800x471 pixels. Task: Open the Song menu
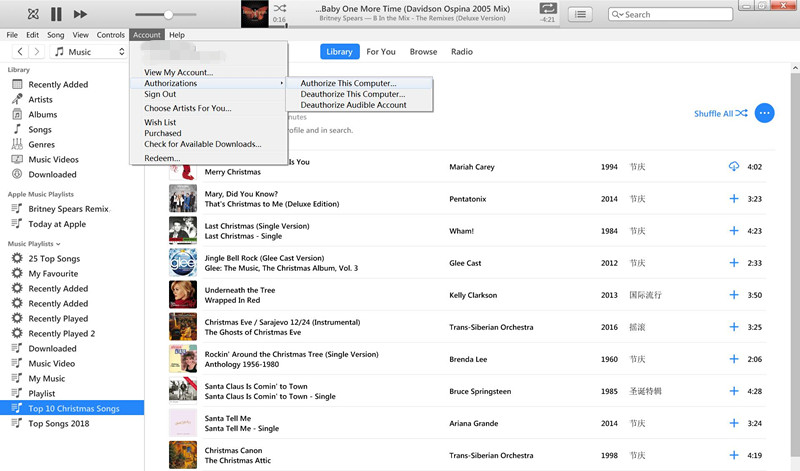pyautogui.click(x=56, y=35)
